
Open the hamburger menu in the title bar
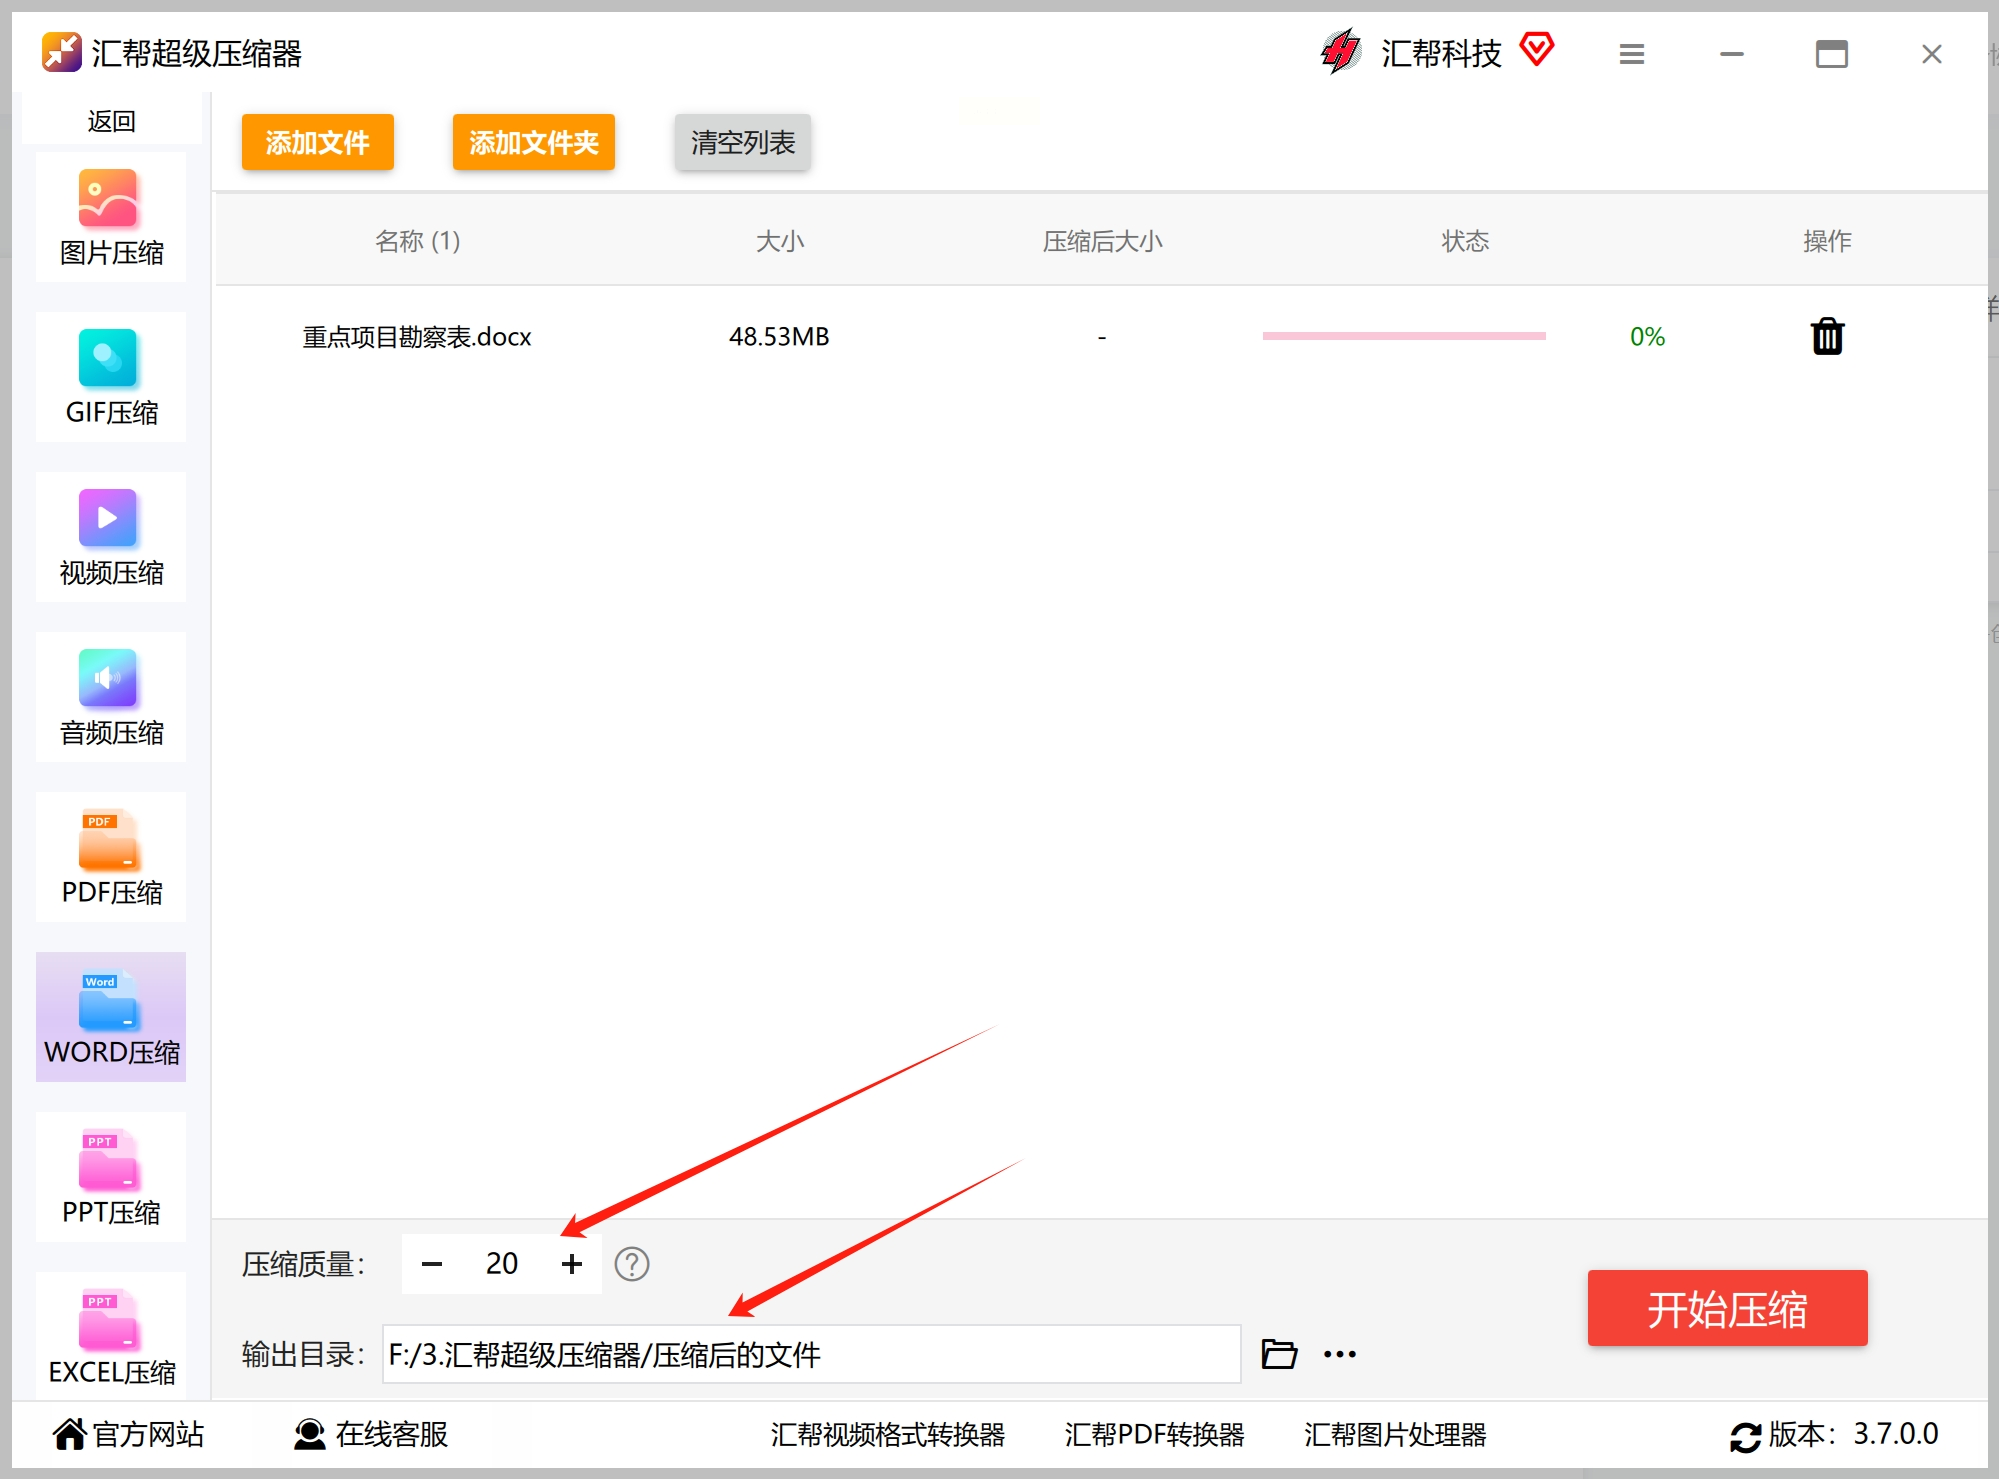tap(1632, 54)
